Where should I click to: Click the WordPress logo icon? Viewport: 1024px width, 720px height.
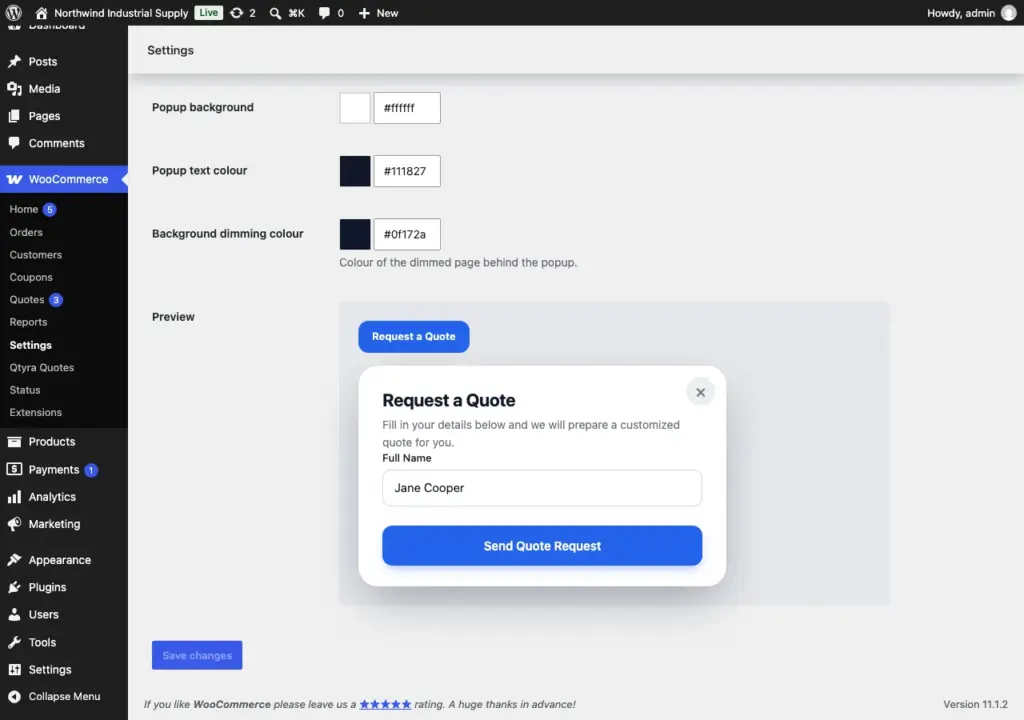coord(14,12)
